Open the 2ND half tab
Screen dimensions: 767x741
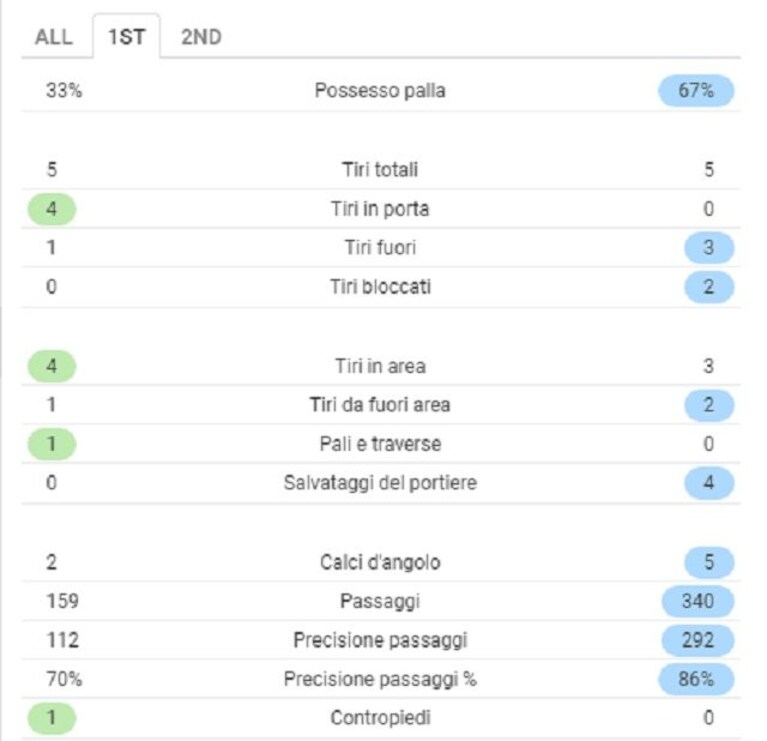point(201,37)
